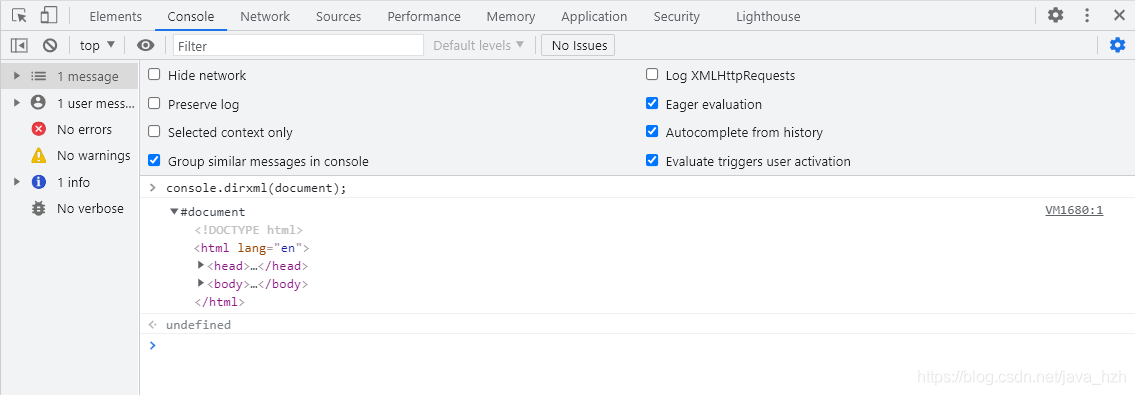Toggle the device toolbar icon
The height and width of the screenshot is (395, 1135).
click(48, 15)
